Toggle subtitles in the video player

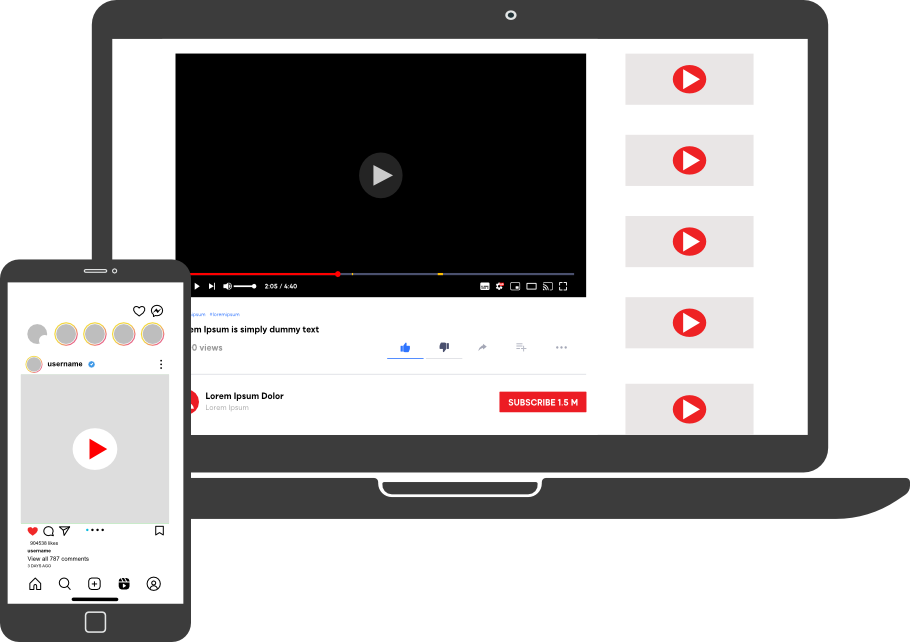point(485,286)
